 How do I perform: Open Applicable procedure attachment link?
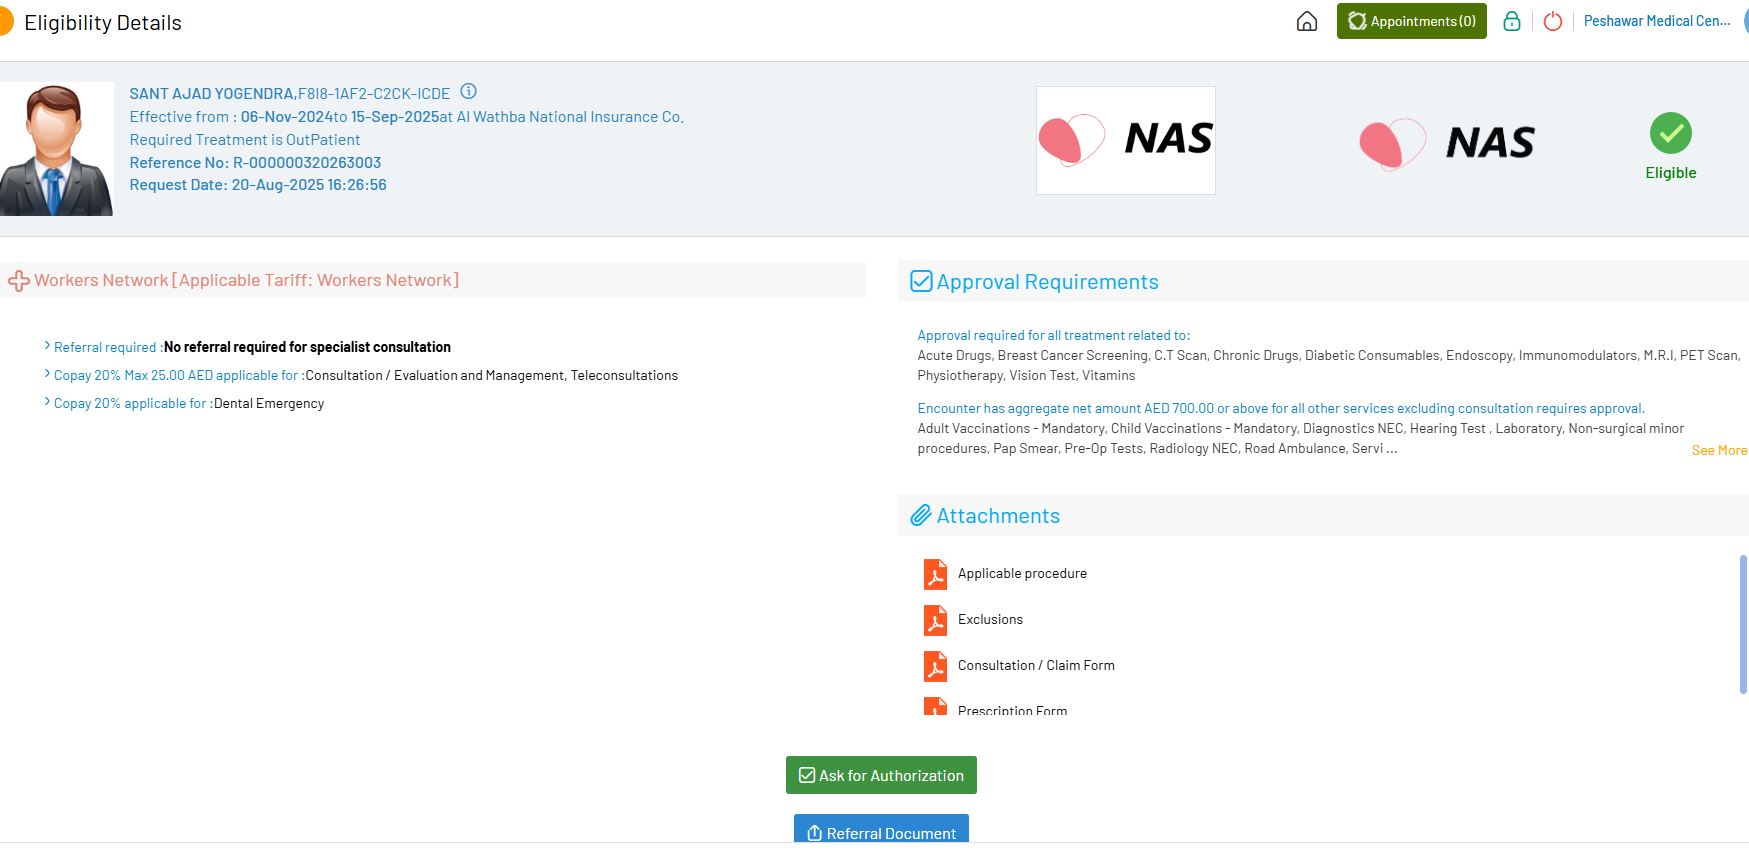click(x=1022, y=574)
